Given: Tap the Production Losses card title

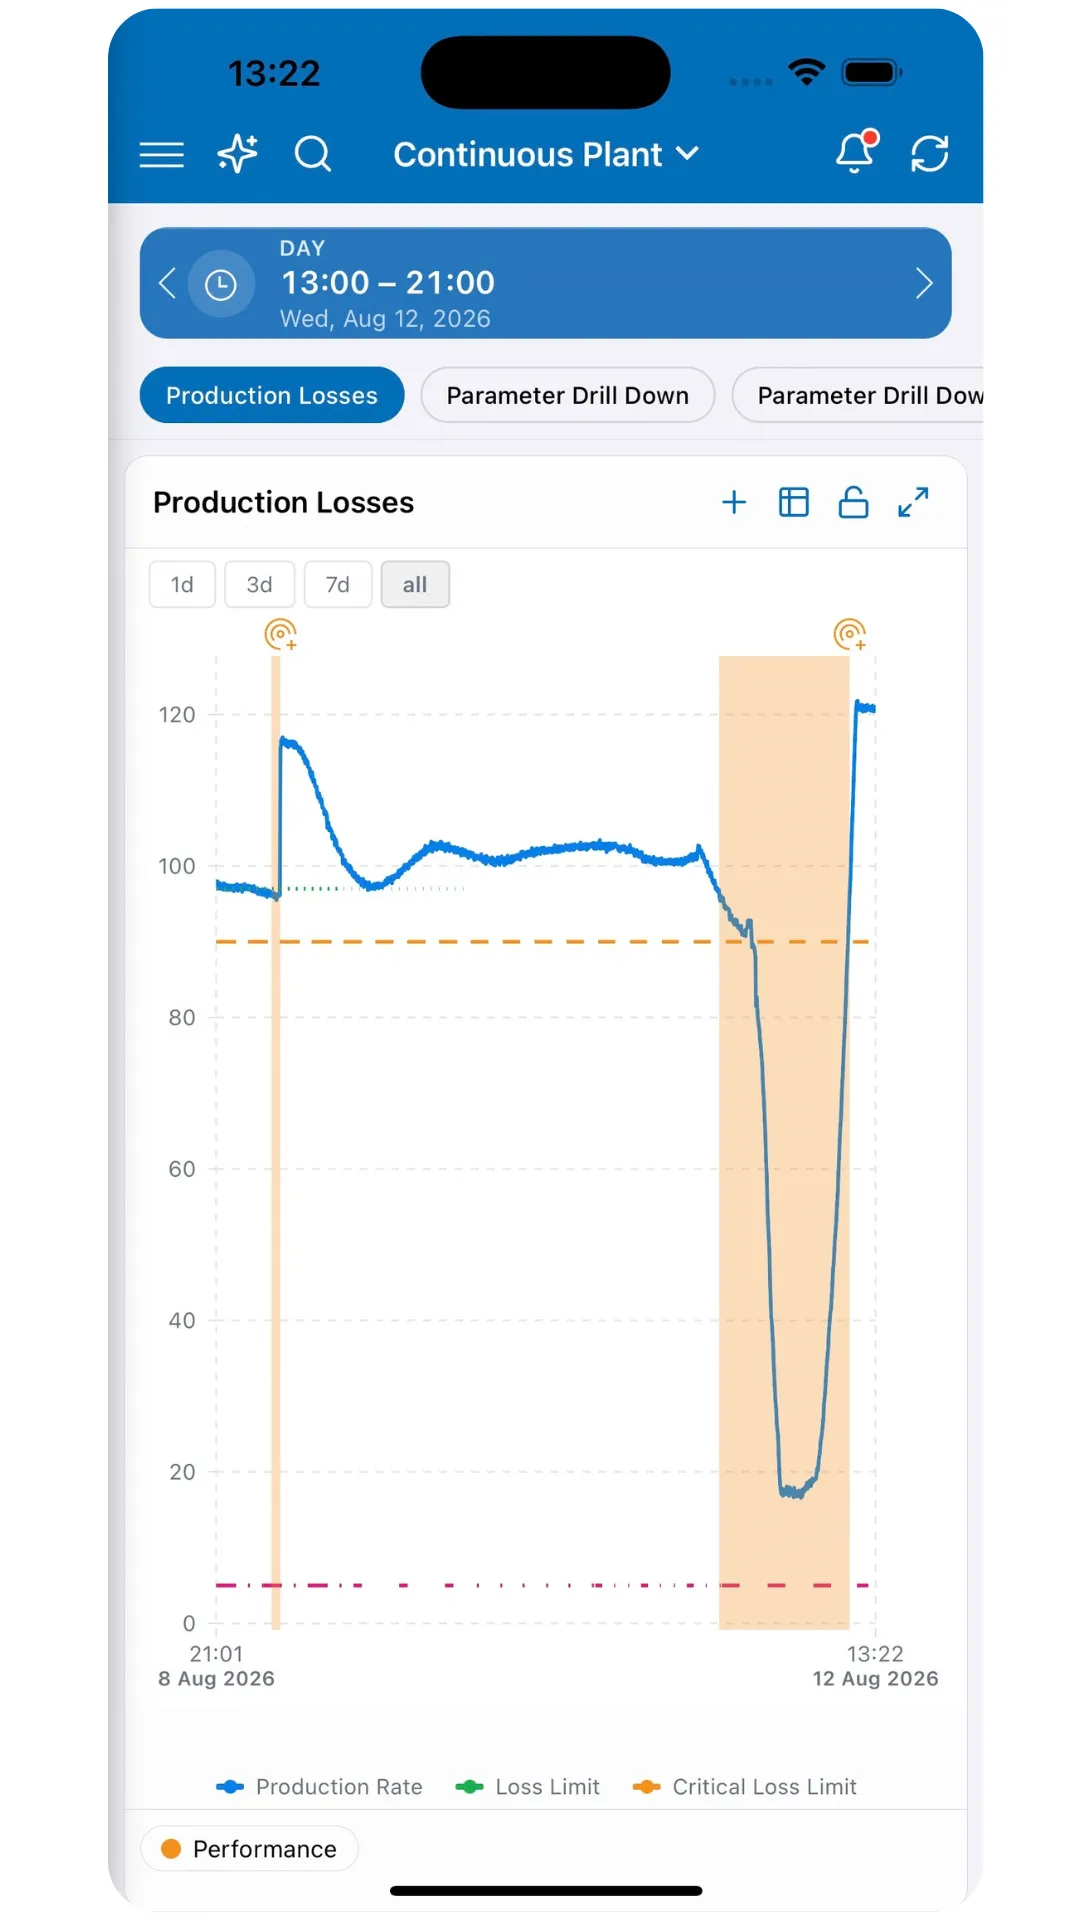Looking at the screenshot, I should [283, 502].
